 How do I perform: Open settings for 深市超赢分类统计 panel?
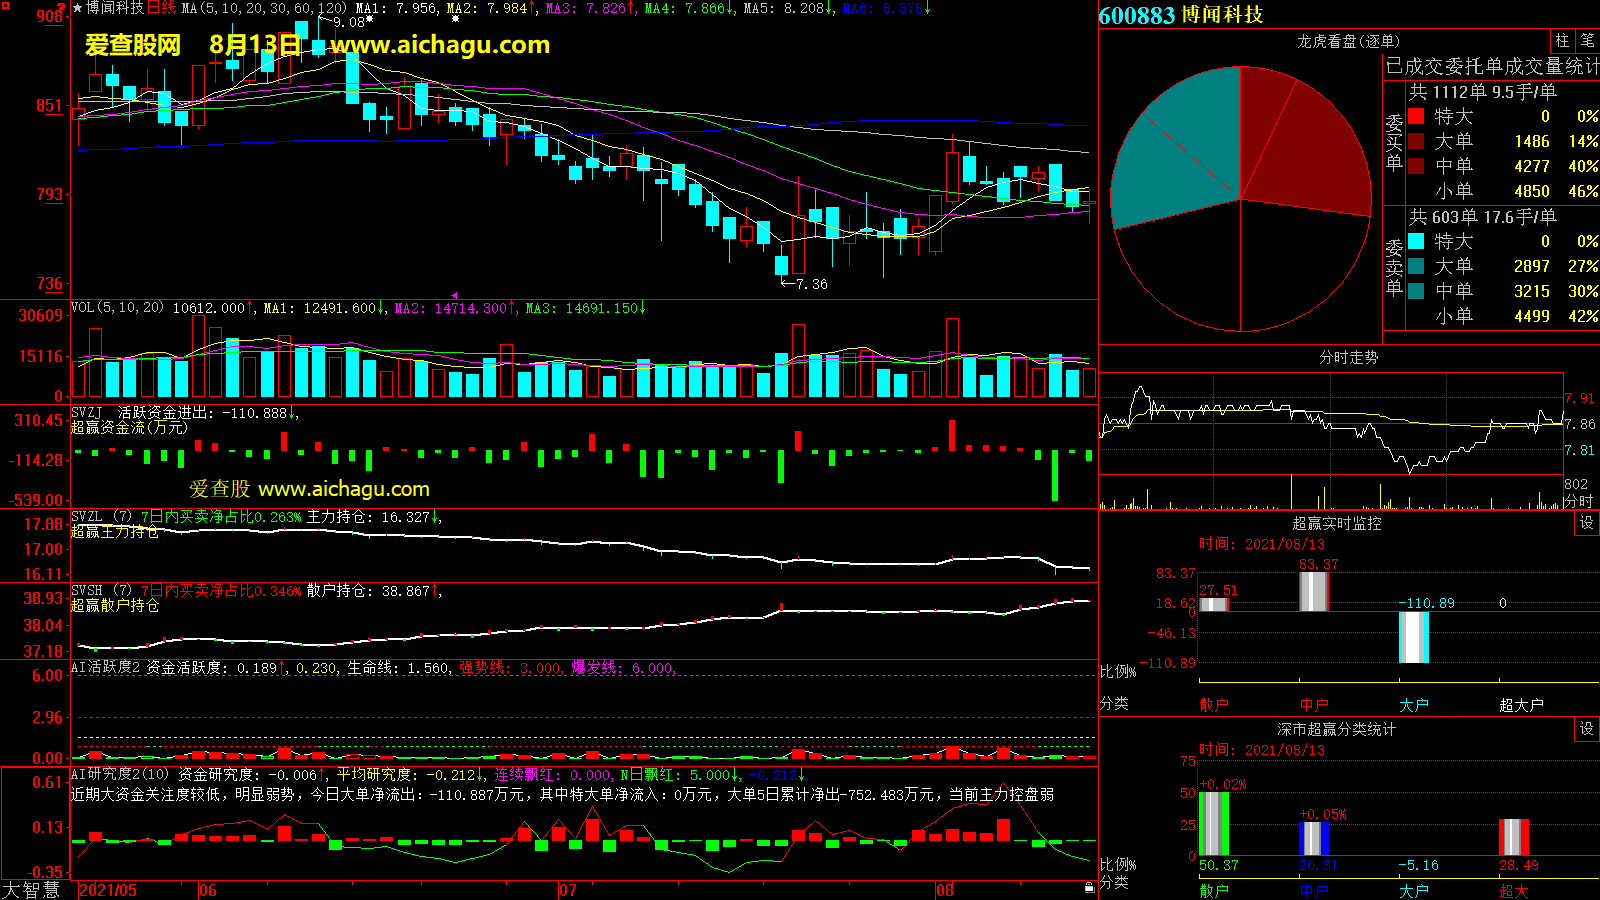coord(1587,729)
